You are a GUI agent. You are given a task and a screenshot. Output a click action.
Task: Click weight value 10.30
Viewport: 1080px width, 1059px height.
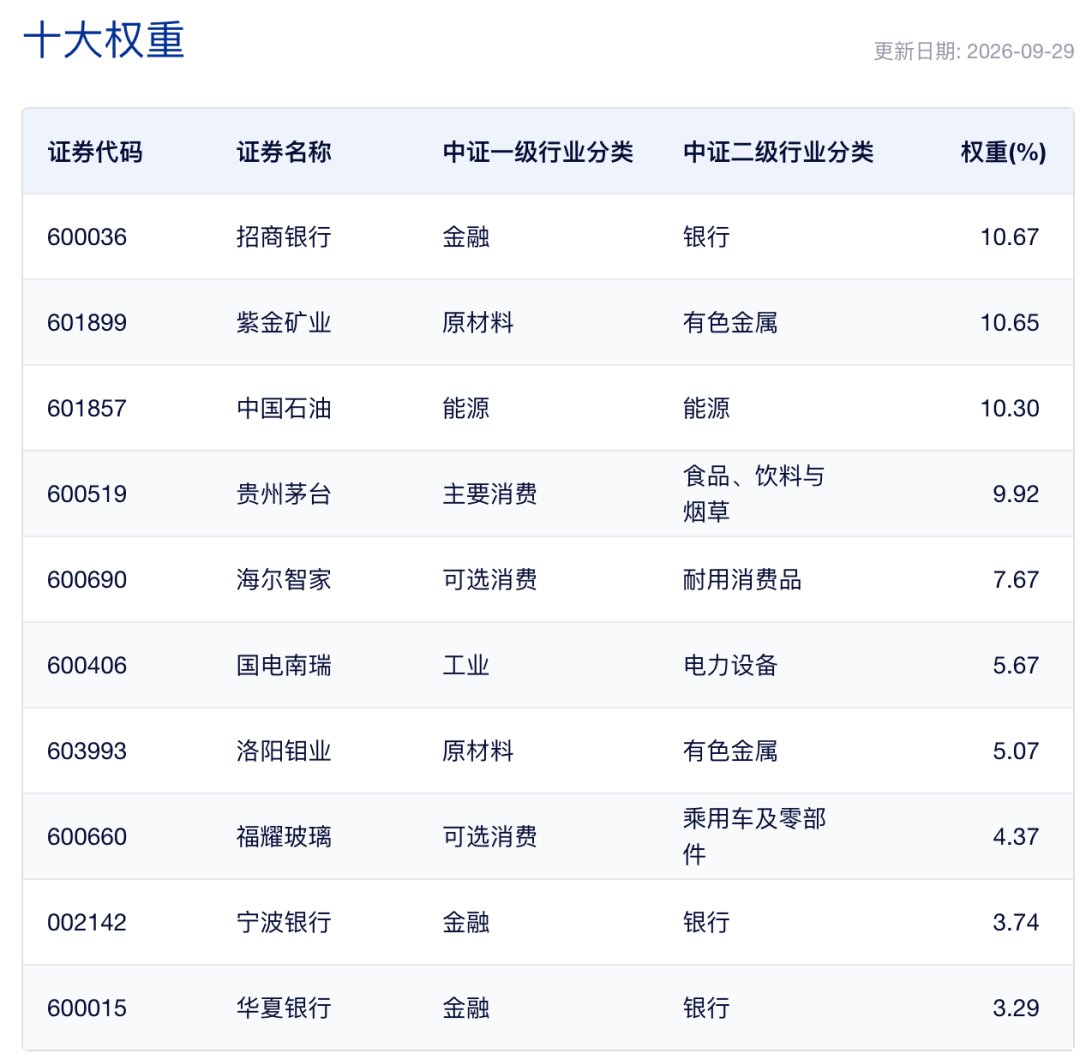click(1009, 409)
